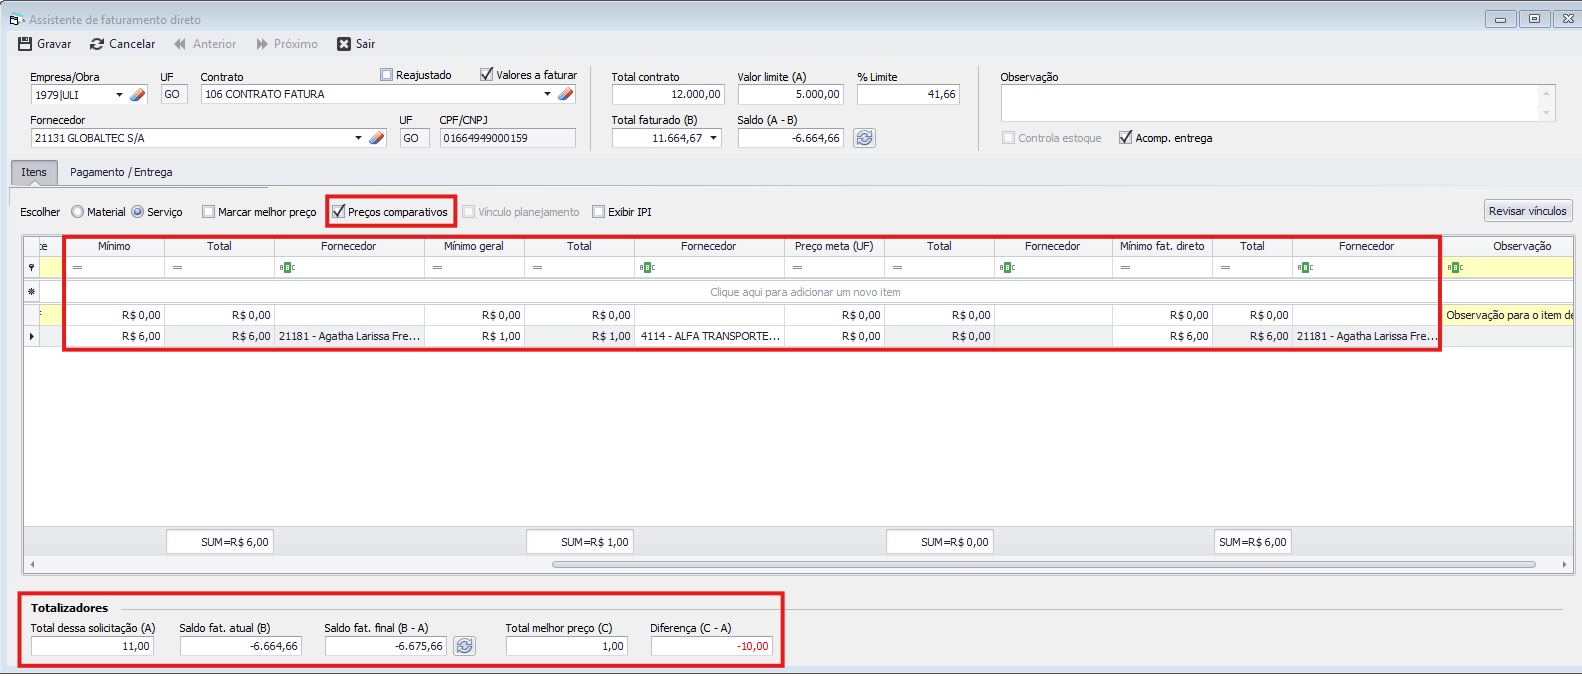Select the Itens tab
Screen dimensions: 1582x676
click(x=34, y=172)
